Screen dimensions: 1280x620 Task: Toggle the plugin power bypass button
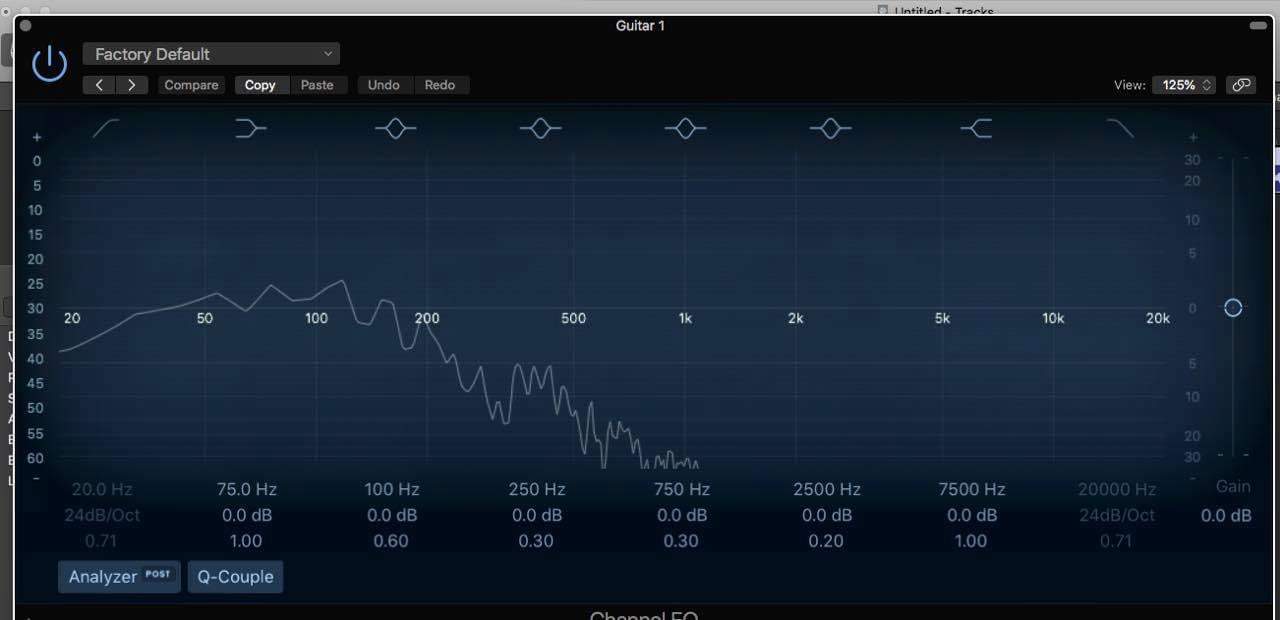49,65
